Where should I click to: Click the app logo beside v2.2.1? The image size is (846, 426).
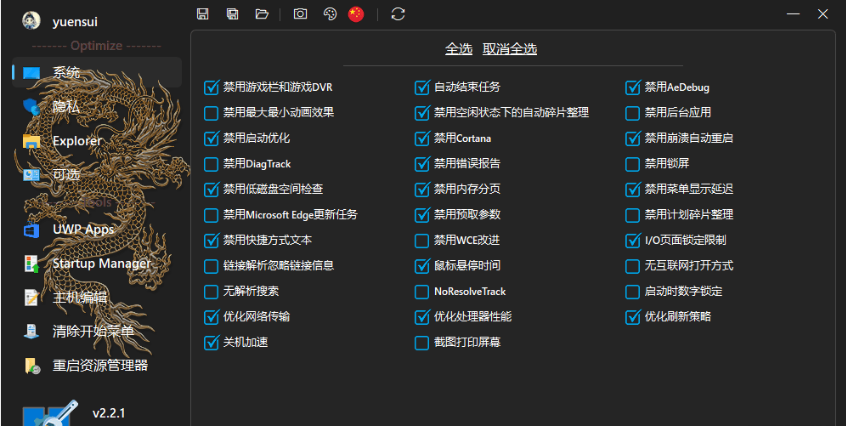tap(51, 413)
